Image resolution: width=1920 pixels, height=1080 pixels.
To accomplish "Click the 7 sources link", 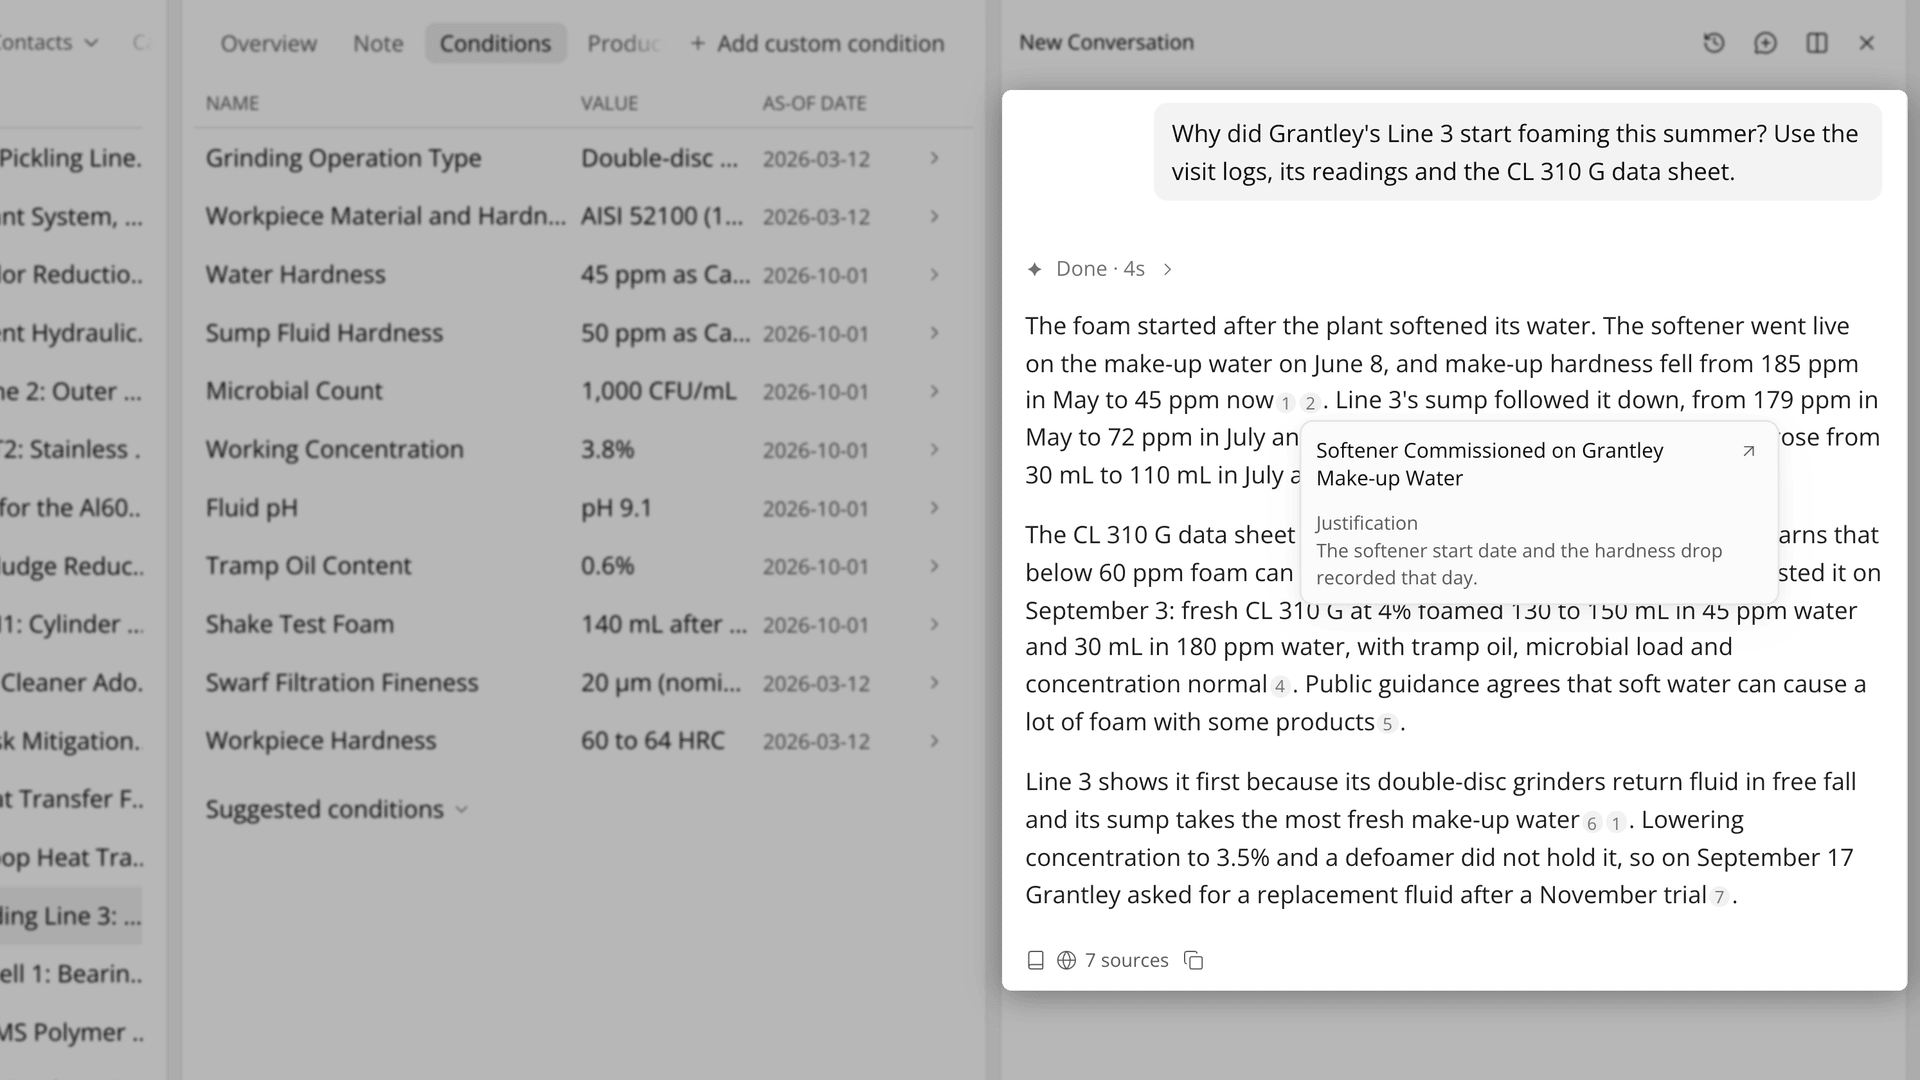I will click(x=1126, y=960).
